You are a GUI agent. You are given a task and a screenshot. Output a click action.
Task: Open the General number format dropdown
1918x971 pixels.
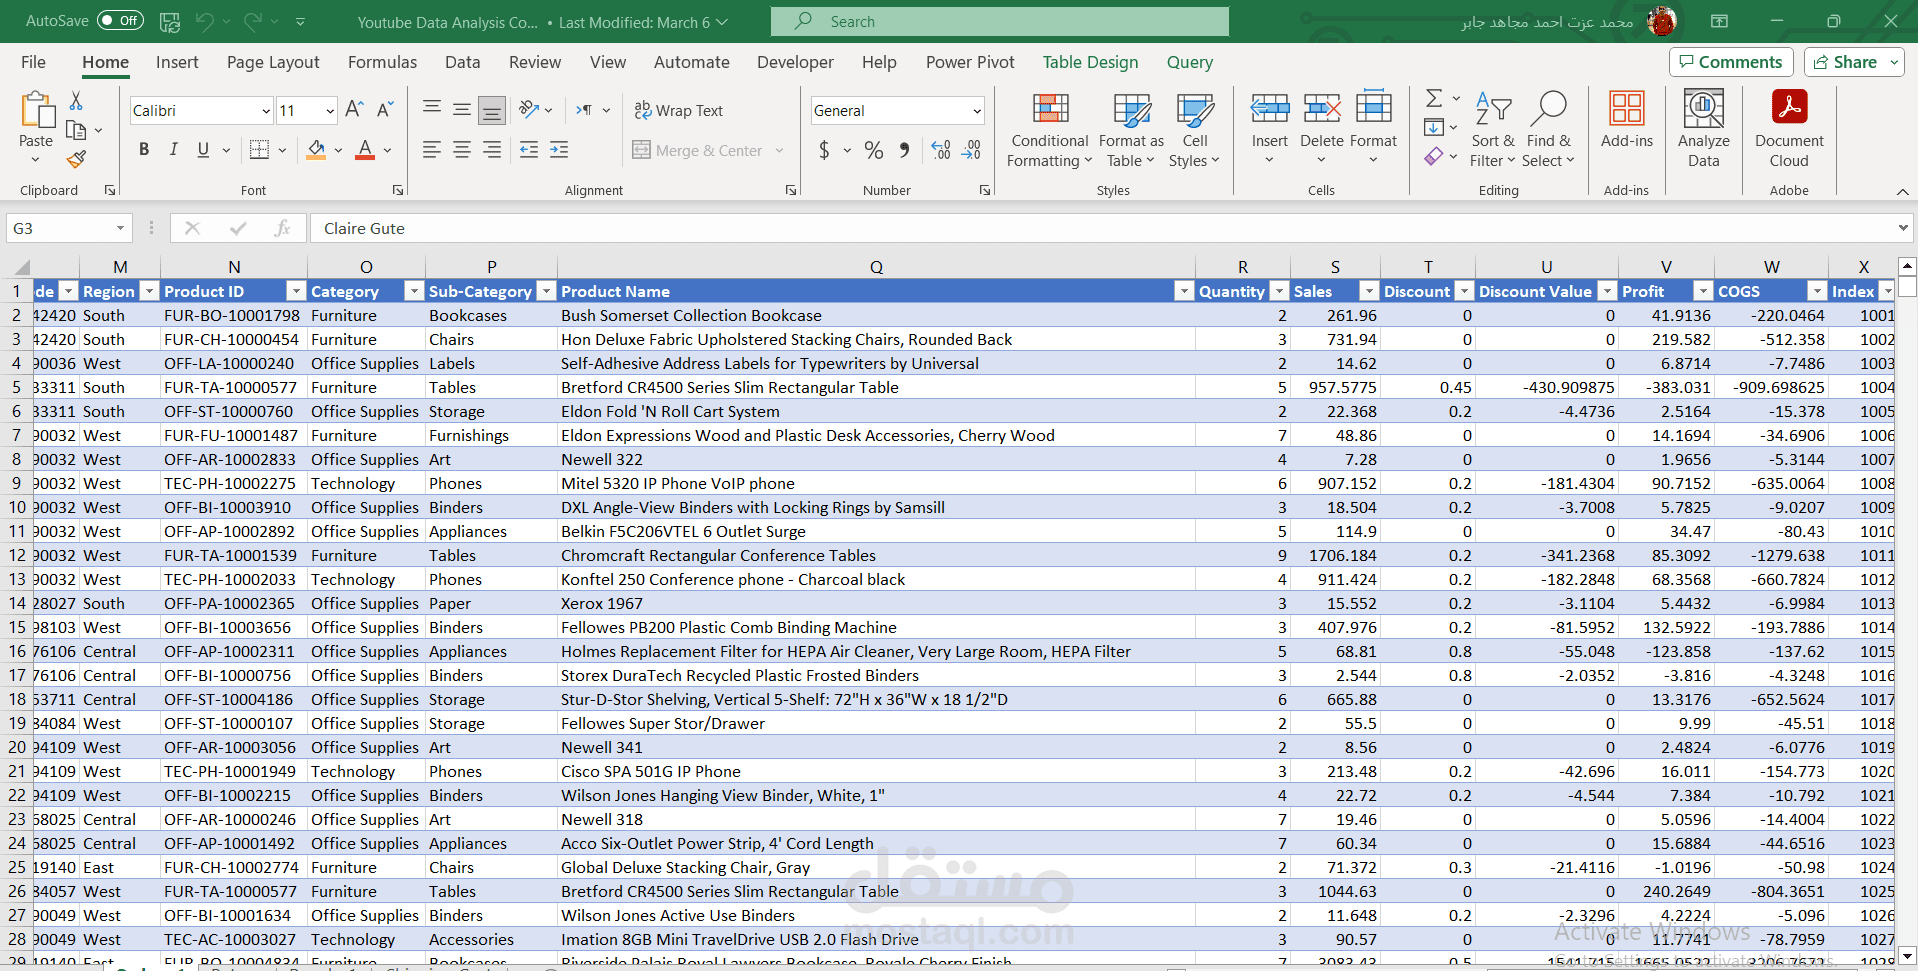coord(977,111)
